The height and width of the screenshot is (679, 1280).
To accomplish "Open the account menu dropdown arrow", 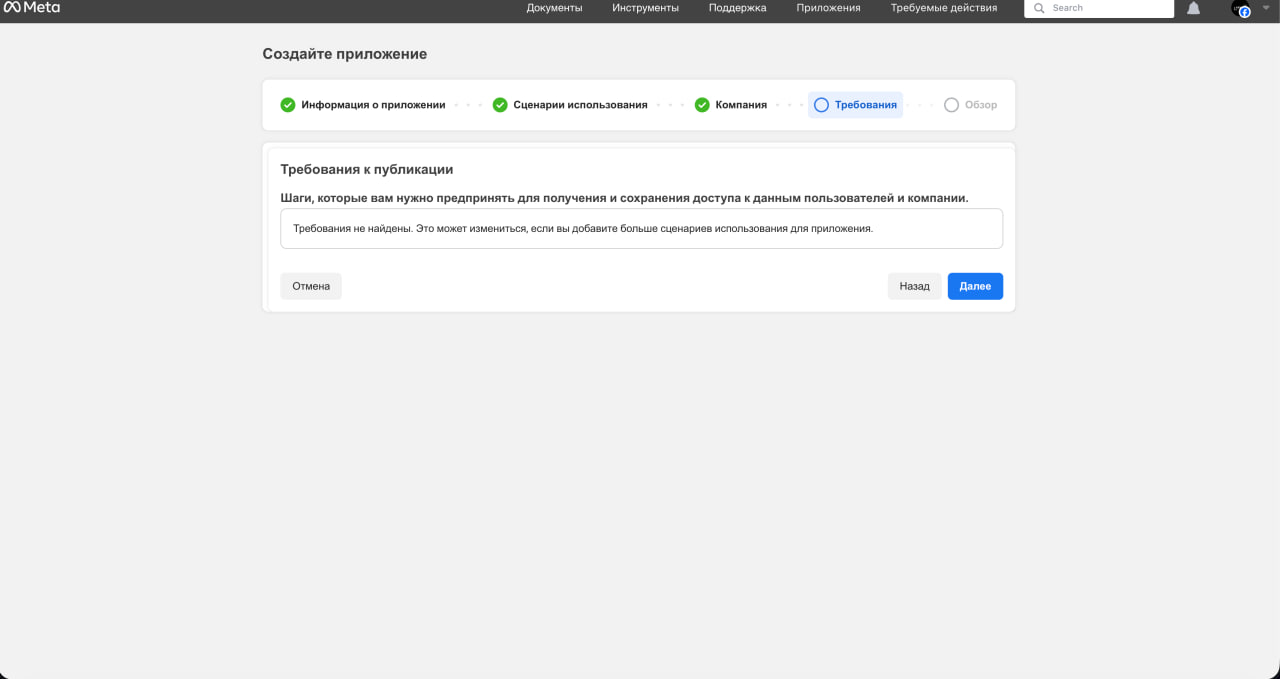I will tap(1266, 7).
